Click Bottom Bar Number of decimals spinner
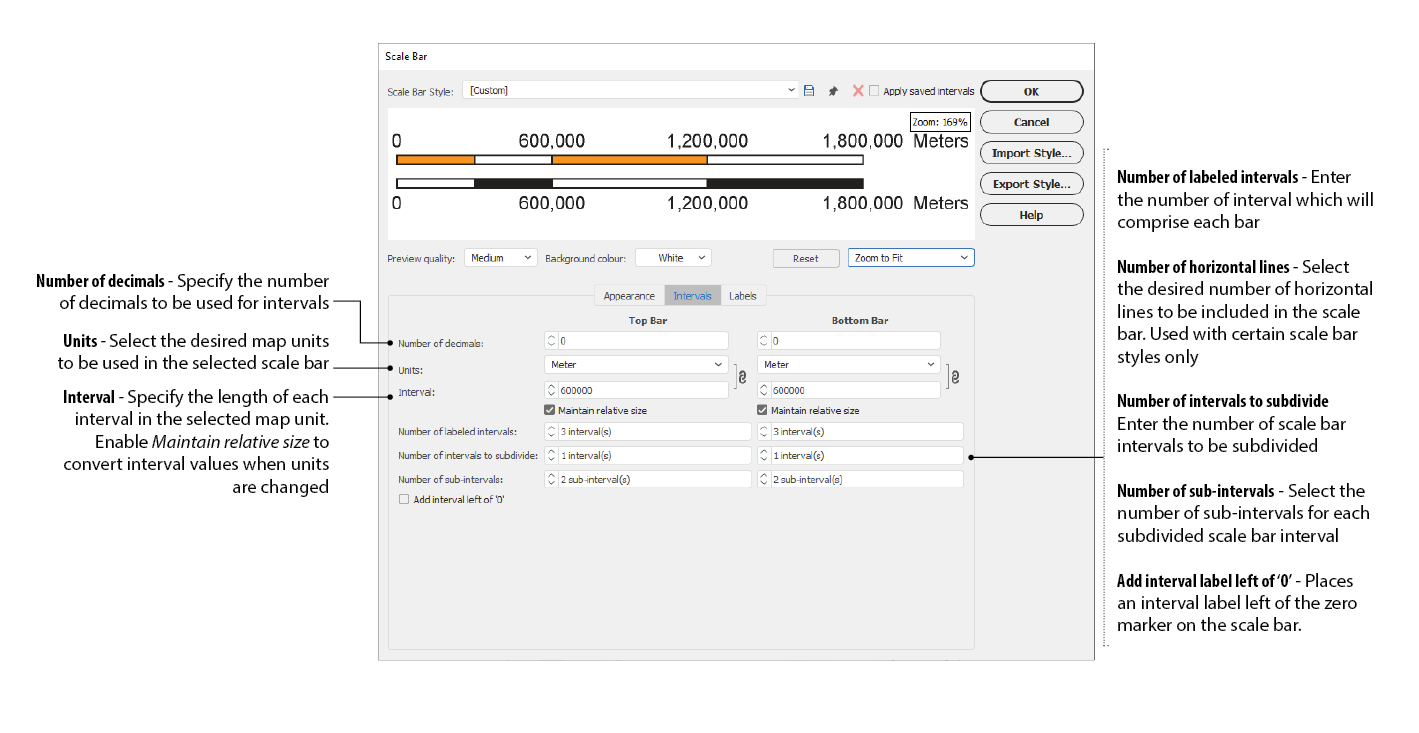Screen dimensions: 1419x733 click(764, 341)
